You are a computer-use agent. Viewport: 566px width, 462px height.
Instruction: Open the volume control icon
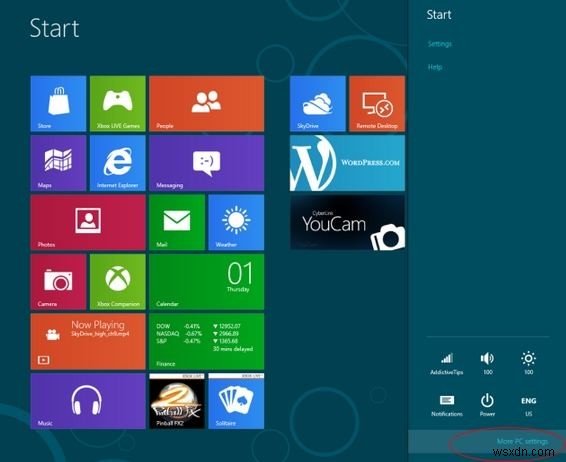pyautogui.click(x=487, y=363)
